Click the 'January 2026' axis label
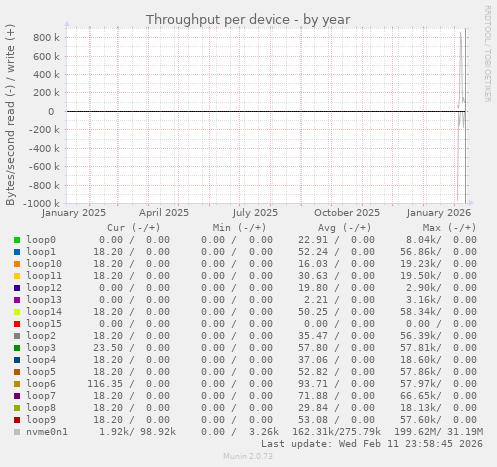497x467 pixels. pos(439,213)
